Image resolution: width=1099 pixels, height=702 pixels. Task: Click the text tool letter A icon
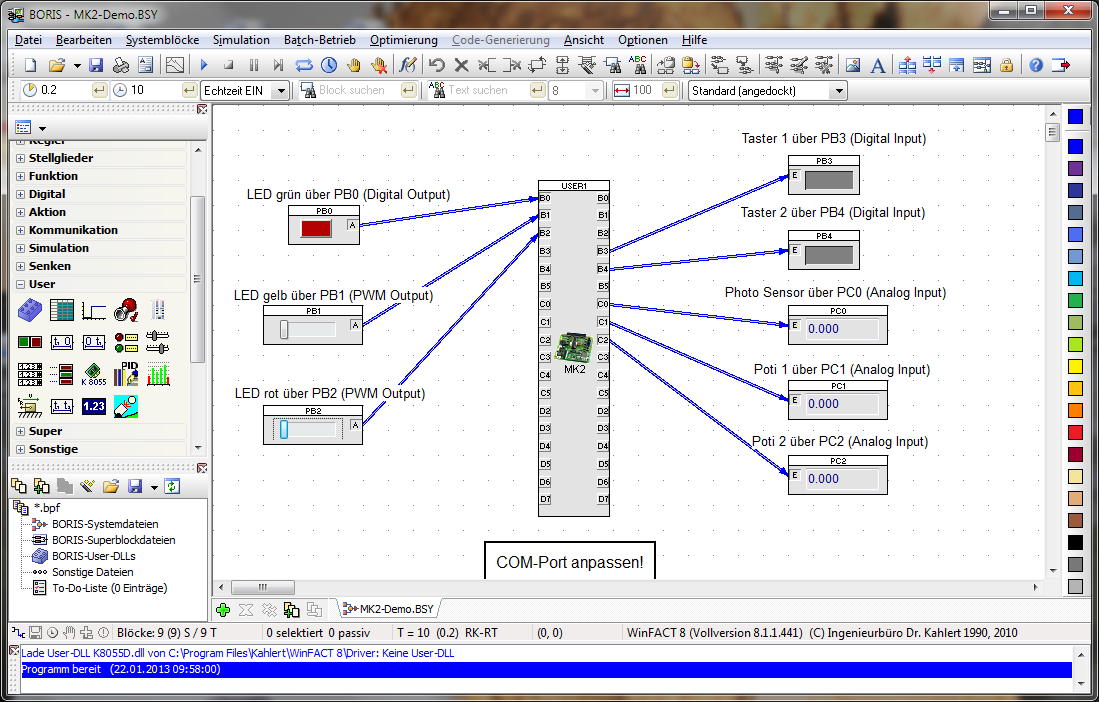point(878,66)
